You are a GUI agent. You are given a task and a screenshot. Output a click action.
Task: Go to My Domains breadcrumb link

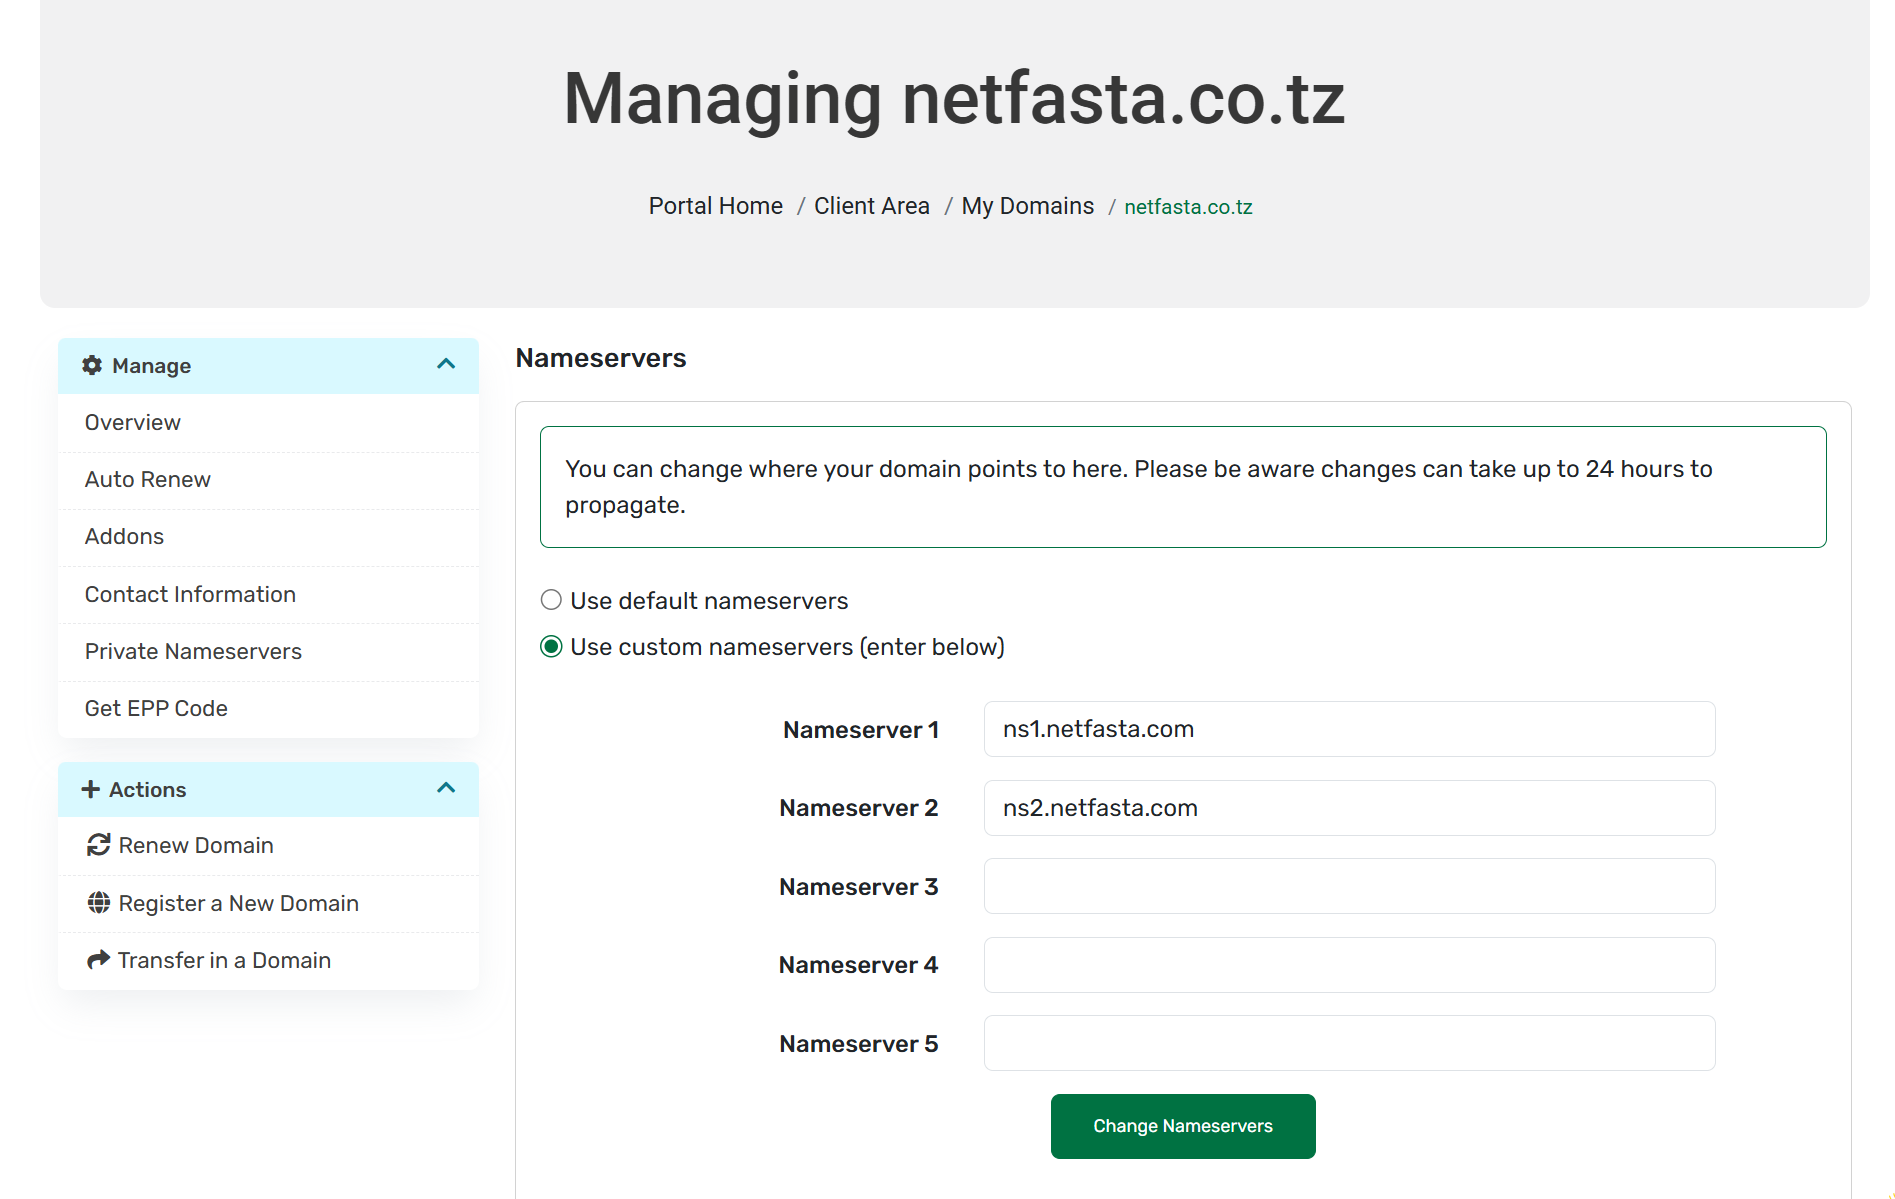1027,206
